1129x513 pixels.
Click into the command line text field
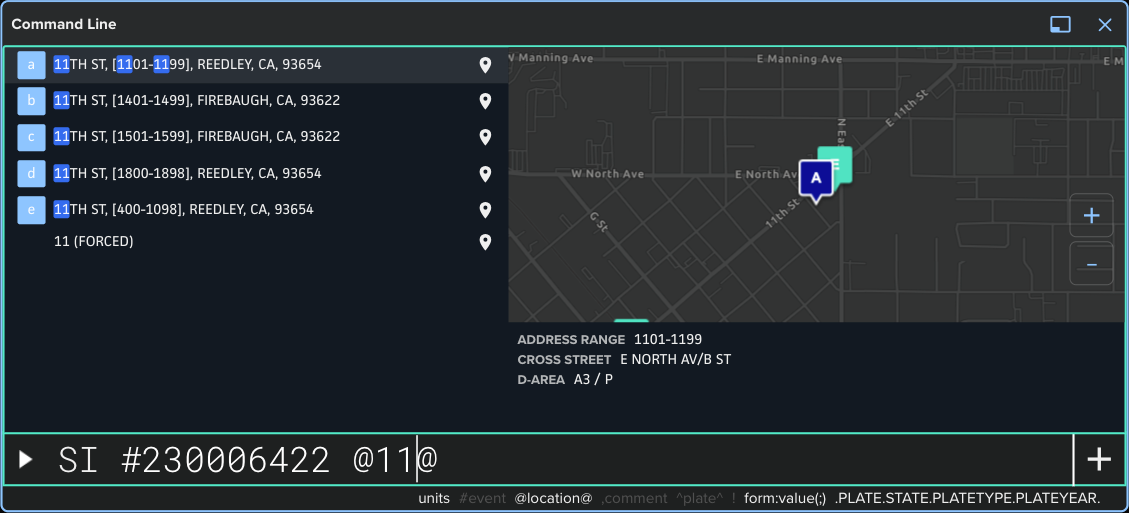click(x=700, y=460)
